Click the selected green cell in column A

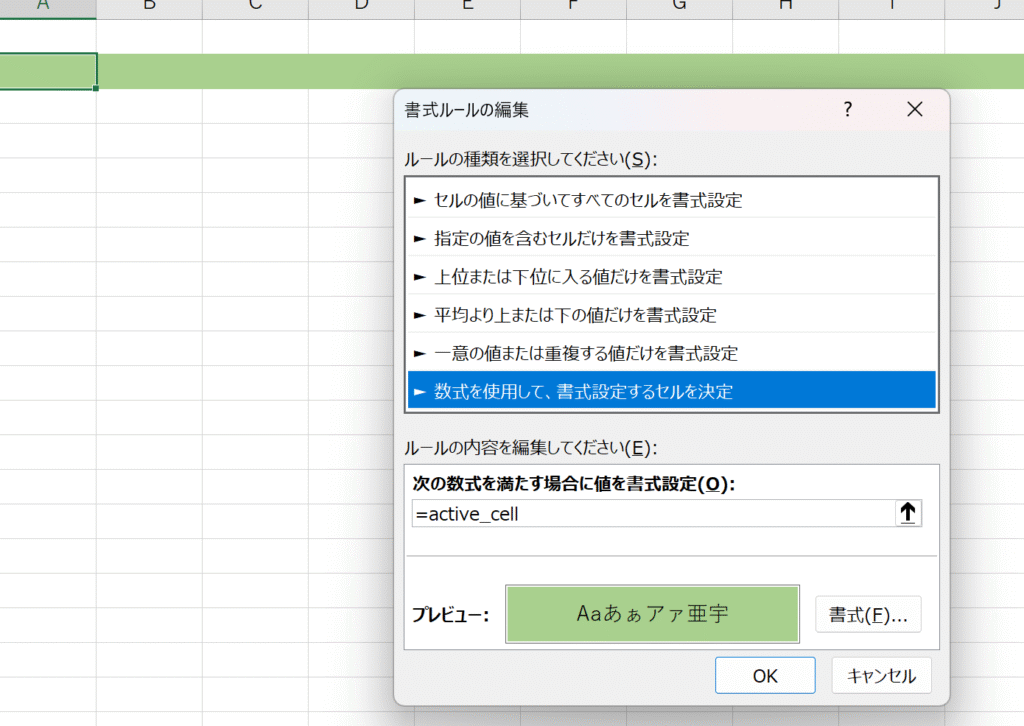pyautogui.click(x=47, y=71)
